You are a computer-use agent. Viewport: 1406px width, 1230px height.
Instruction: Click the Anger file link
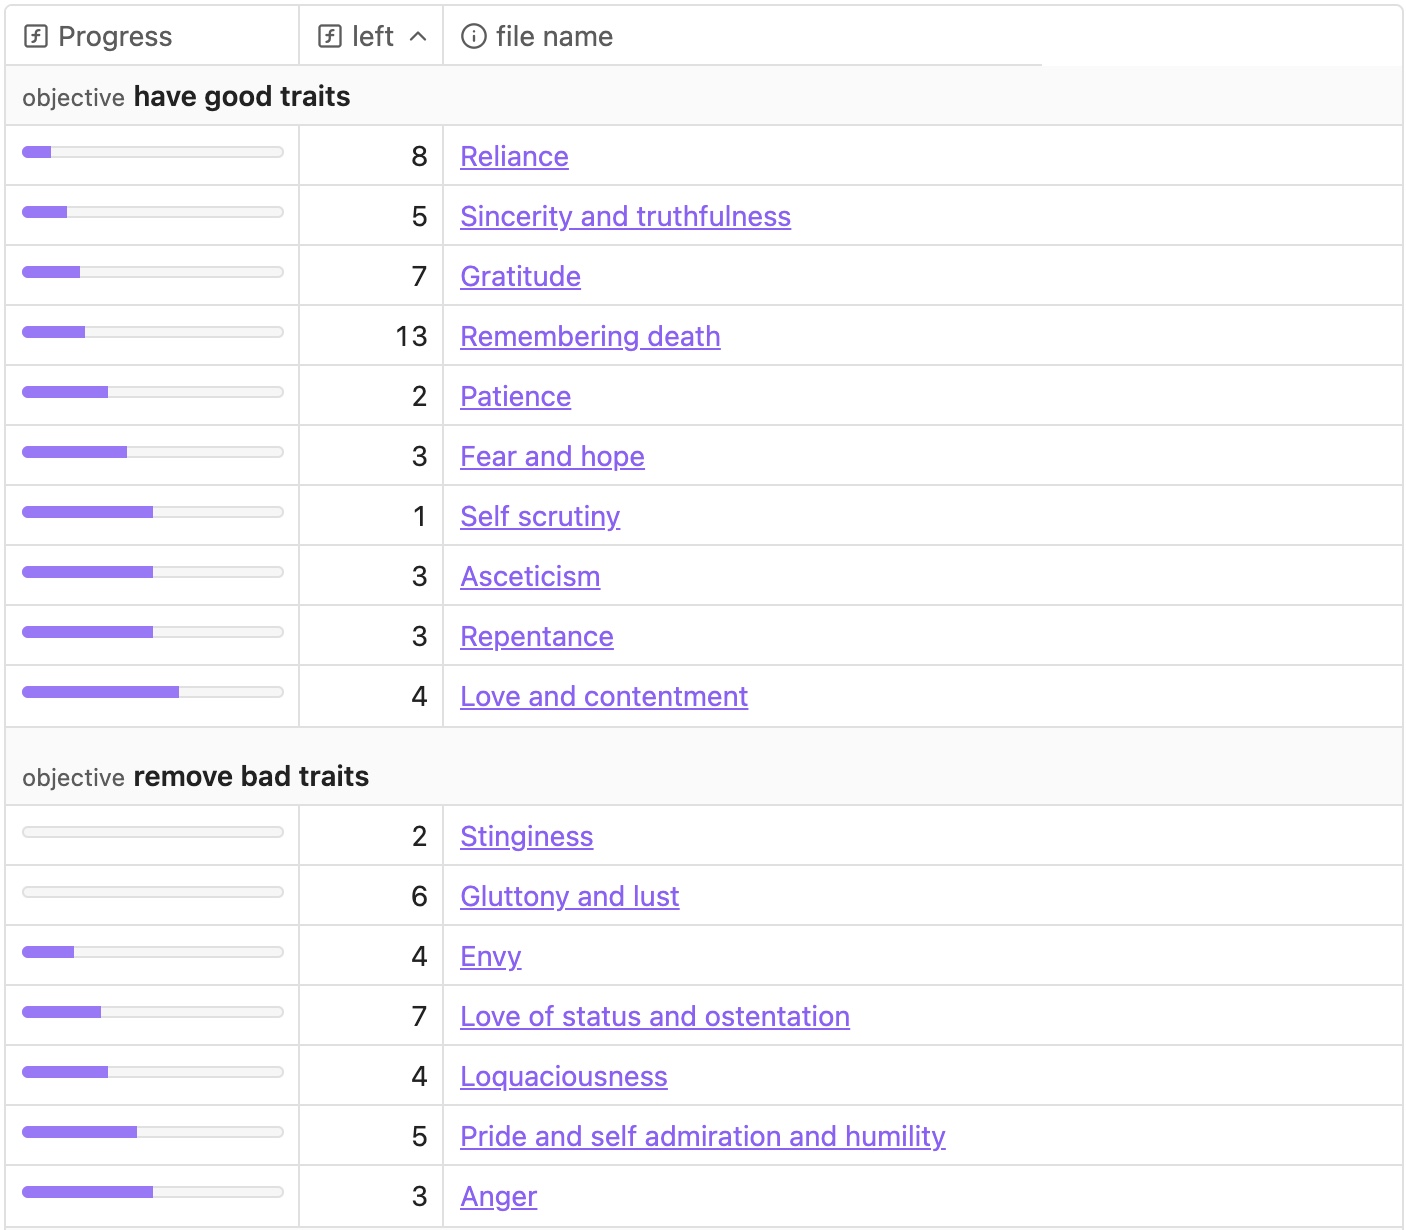[x=498, y=1197]
